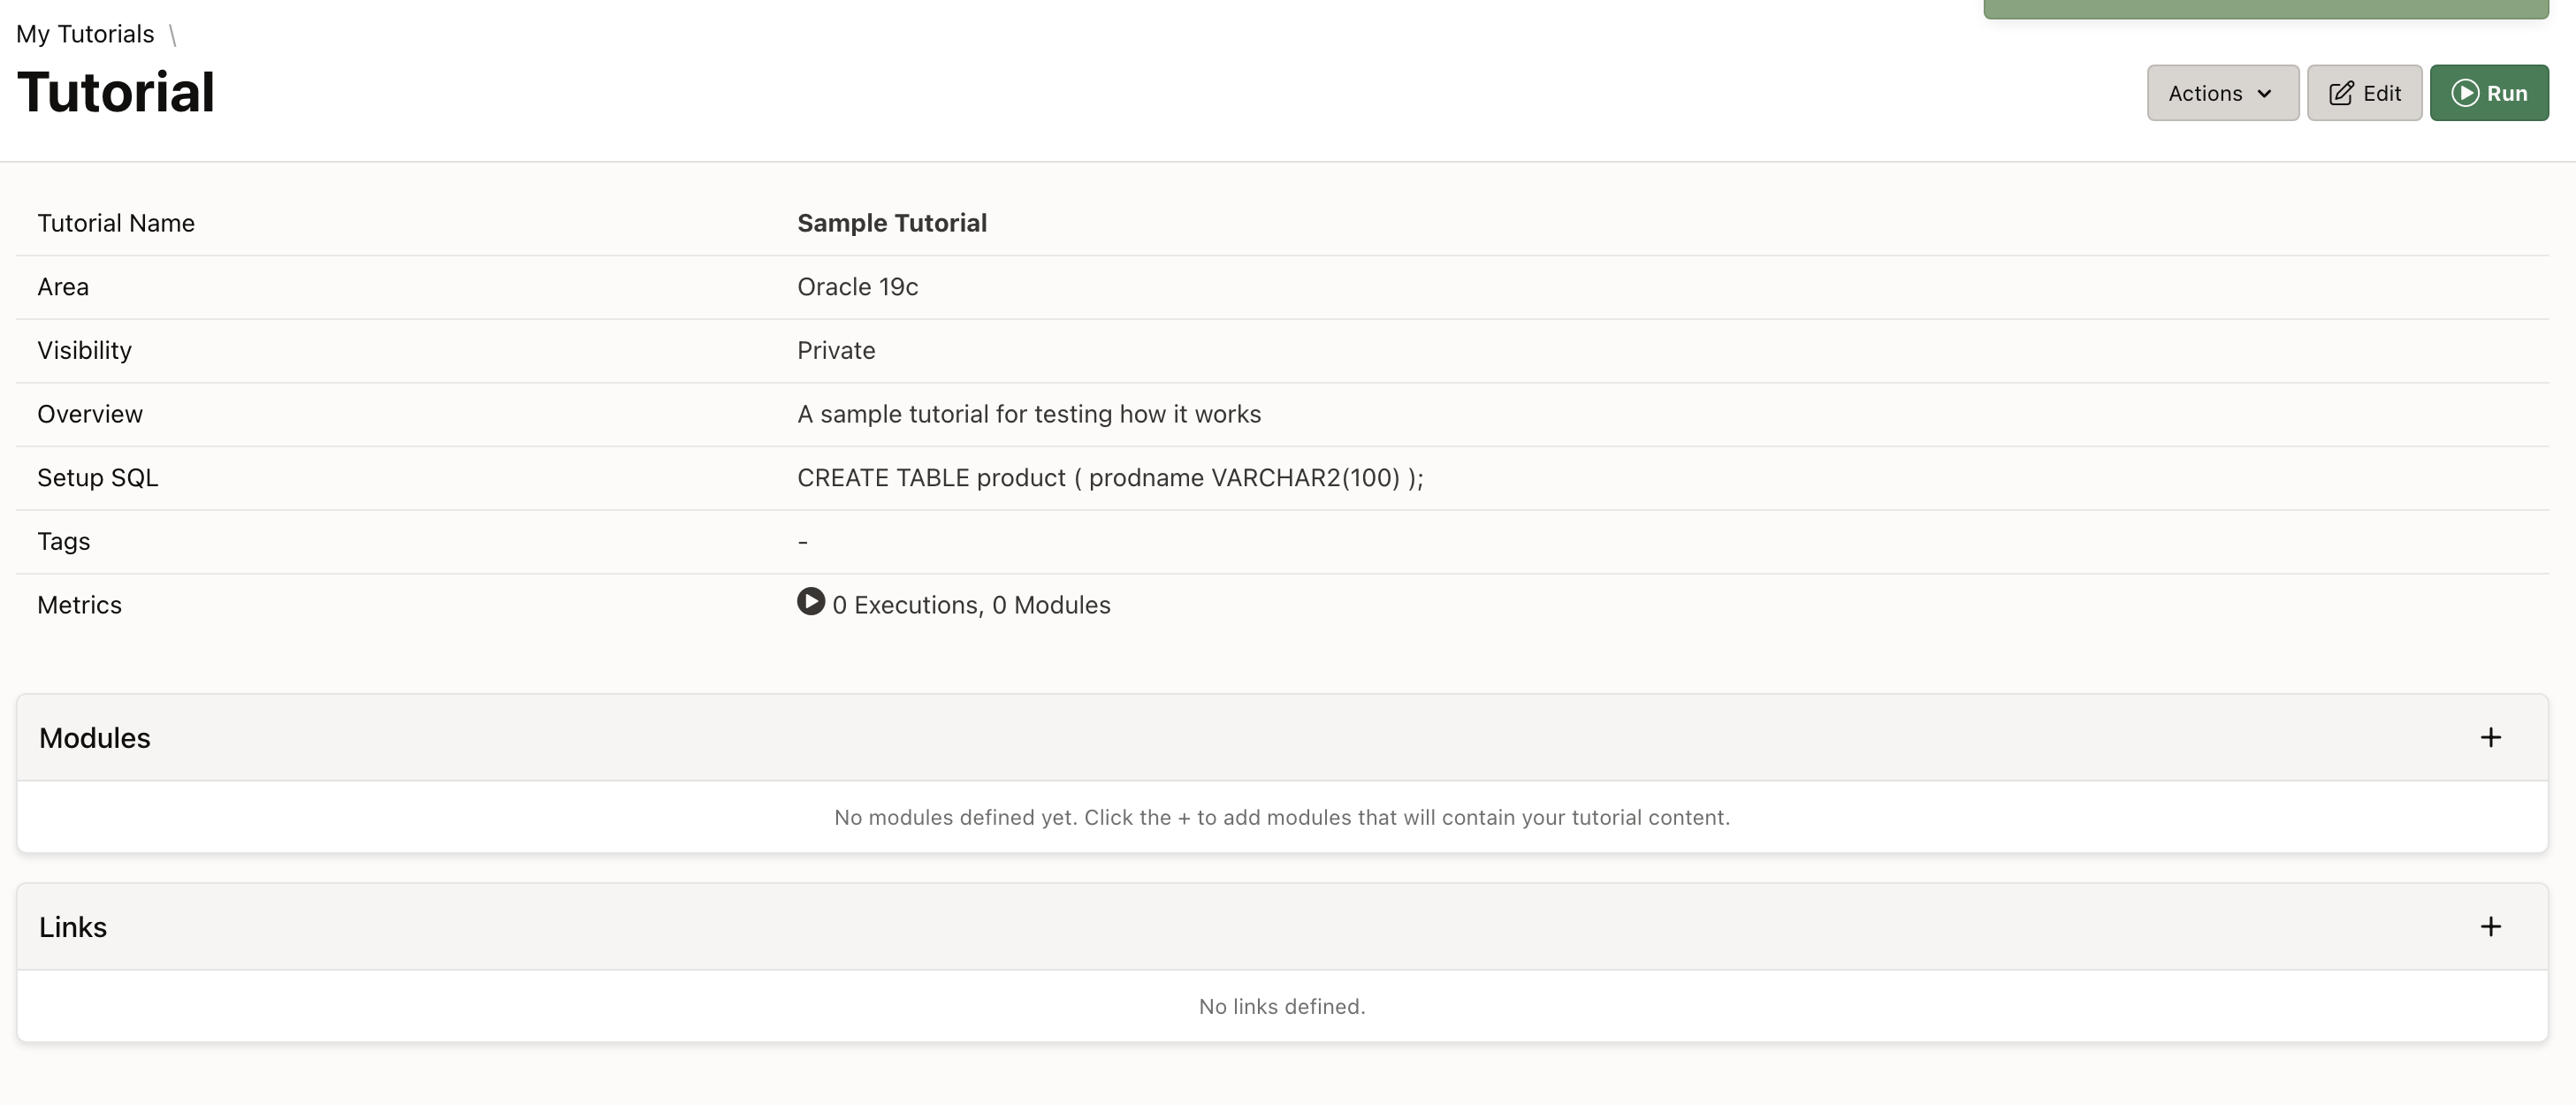This screenshot has width=2576, height=1105.
Task: Open the Actions dropdown menu
Action: point(2221,93)
